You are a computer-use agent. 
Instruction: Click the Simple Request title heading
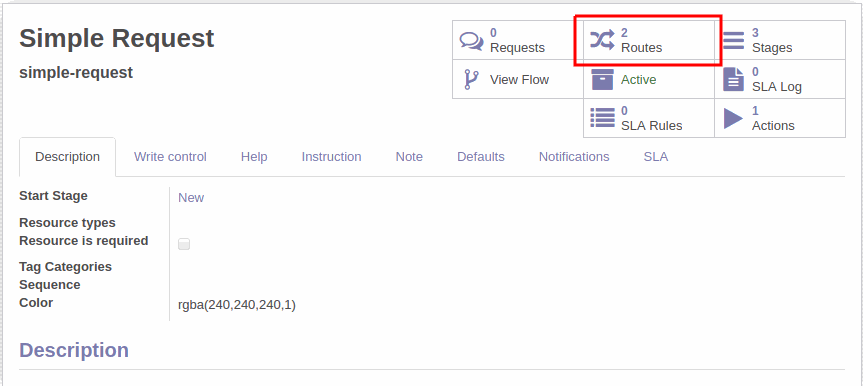(117, 39)
